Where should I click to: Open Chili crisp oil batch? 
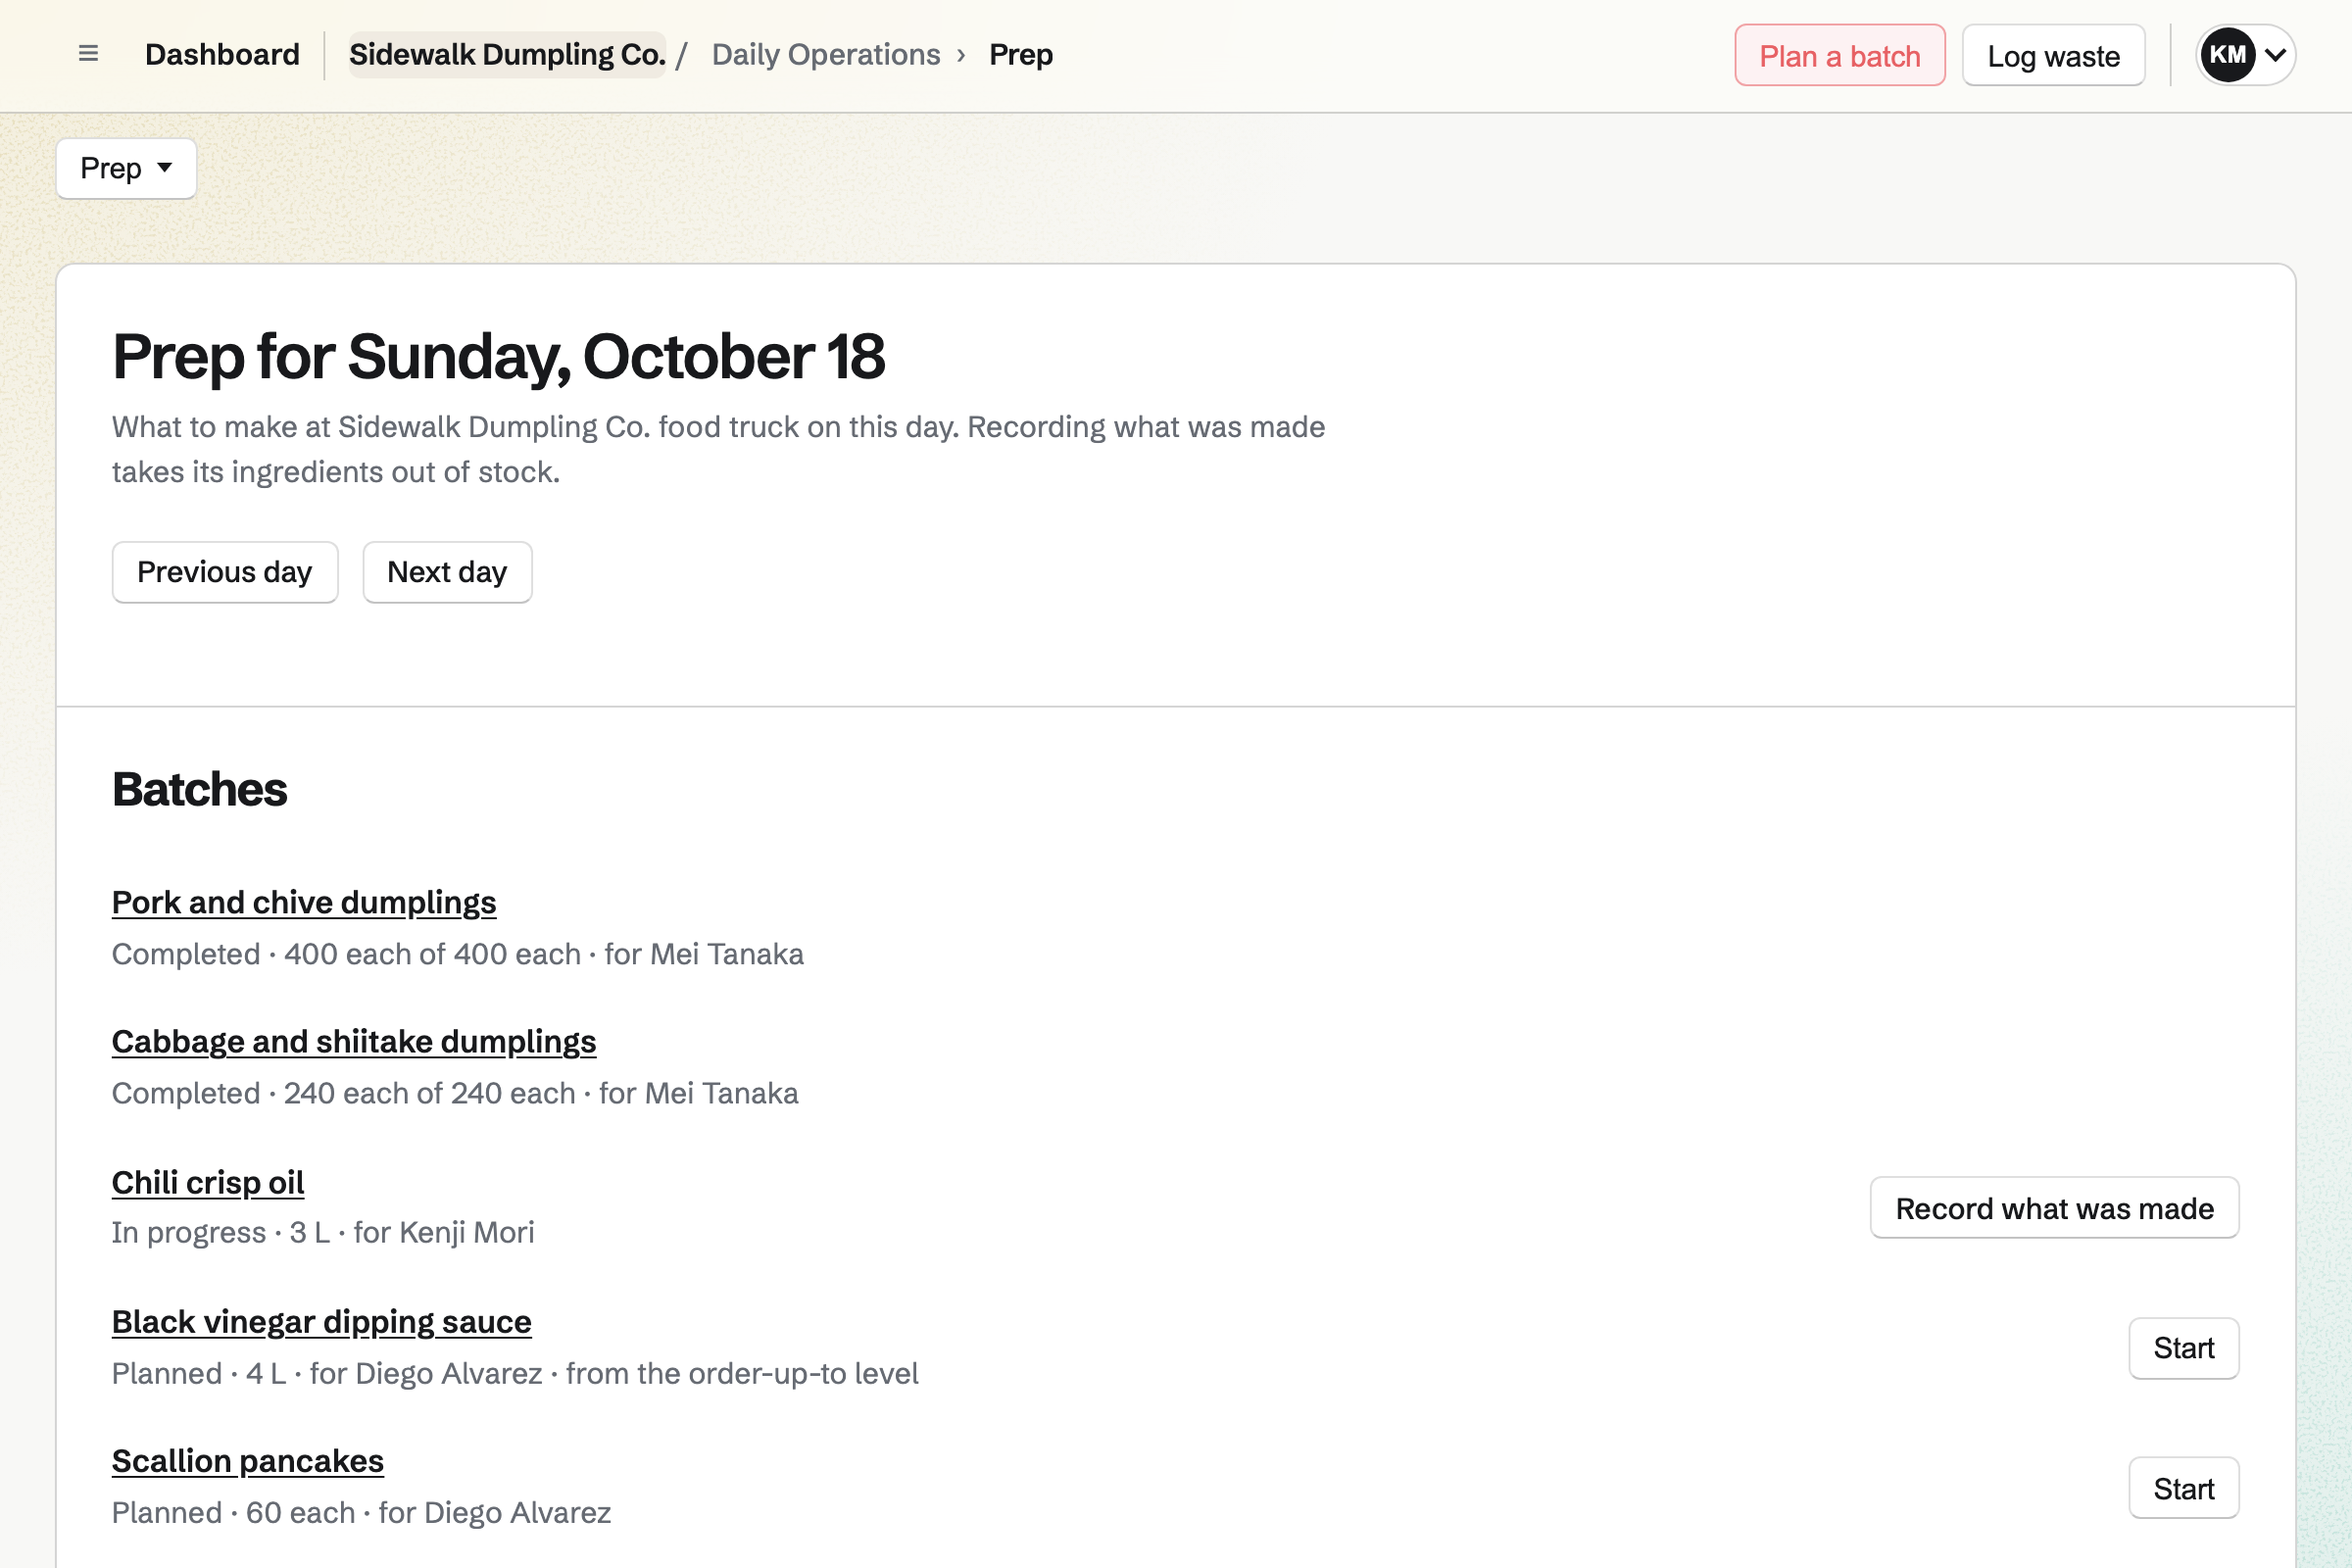(x=208, y=1182)
